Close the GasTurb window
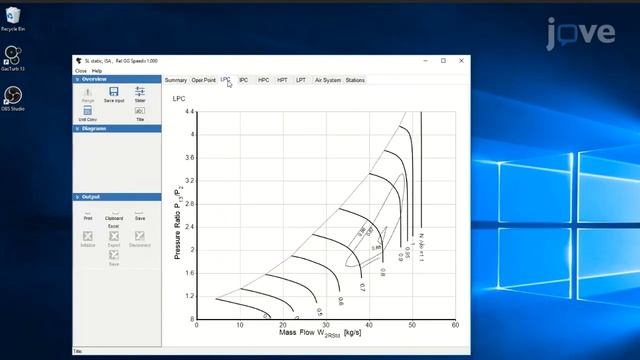 [461, 61]
